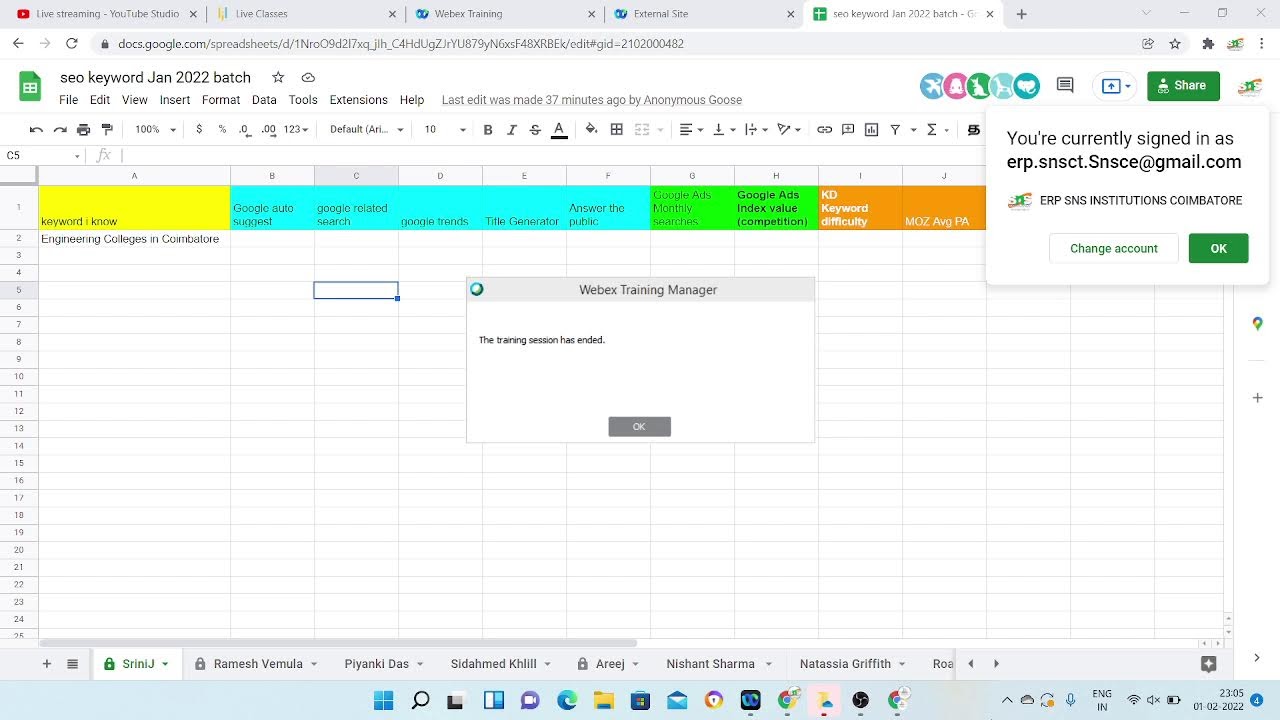
Task: Switch to the Piyanki Das sheet tab
Action: [376, 664]
